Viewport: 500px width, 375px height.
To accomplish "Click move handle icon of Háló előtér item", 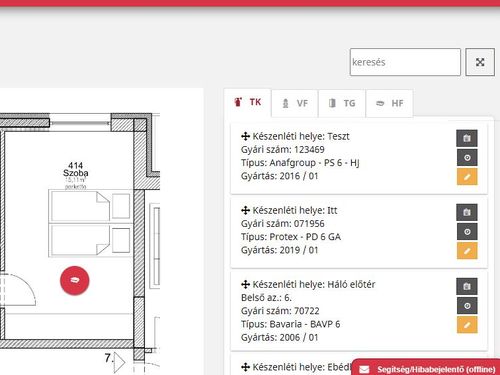I will click(245, 284).
